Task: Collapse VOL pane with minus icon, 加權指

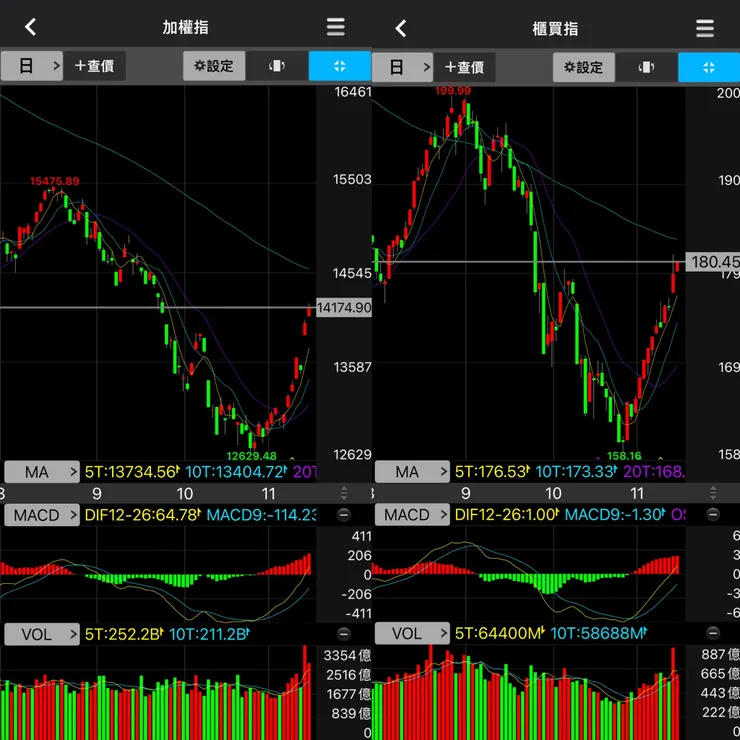Action: tap(344, 634)
